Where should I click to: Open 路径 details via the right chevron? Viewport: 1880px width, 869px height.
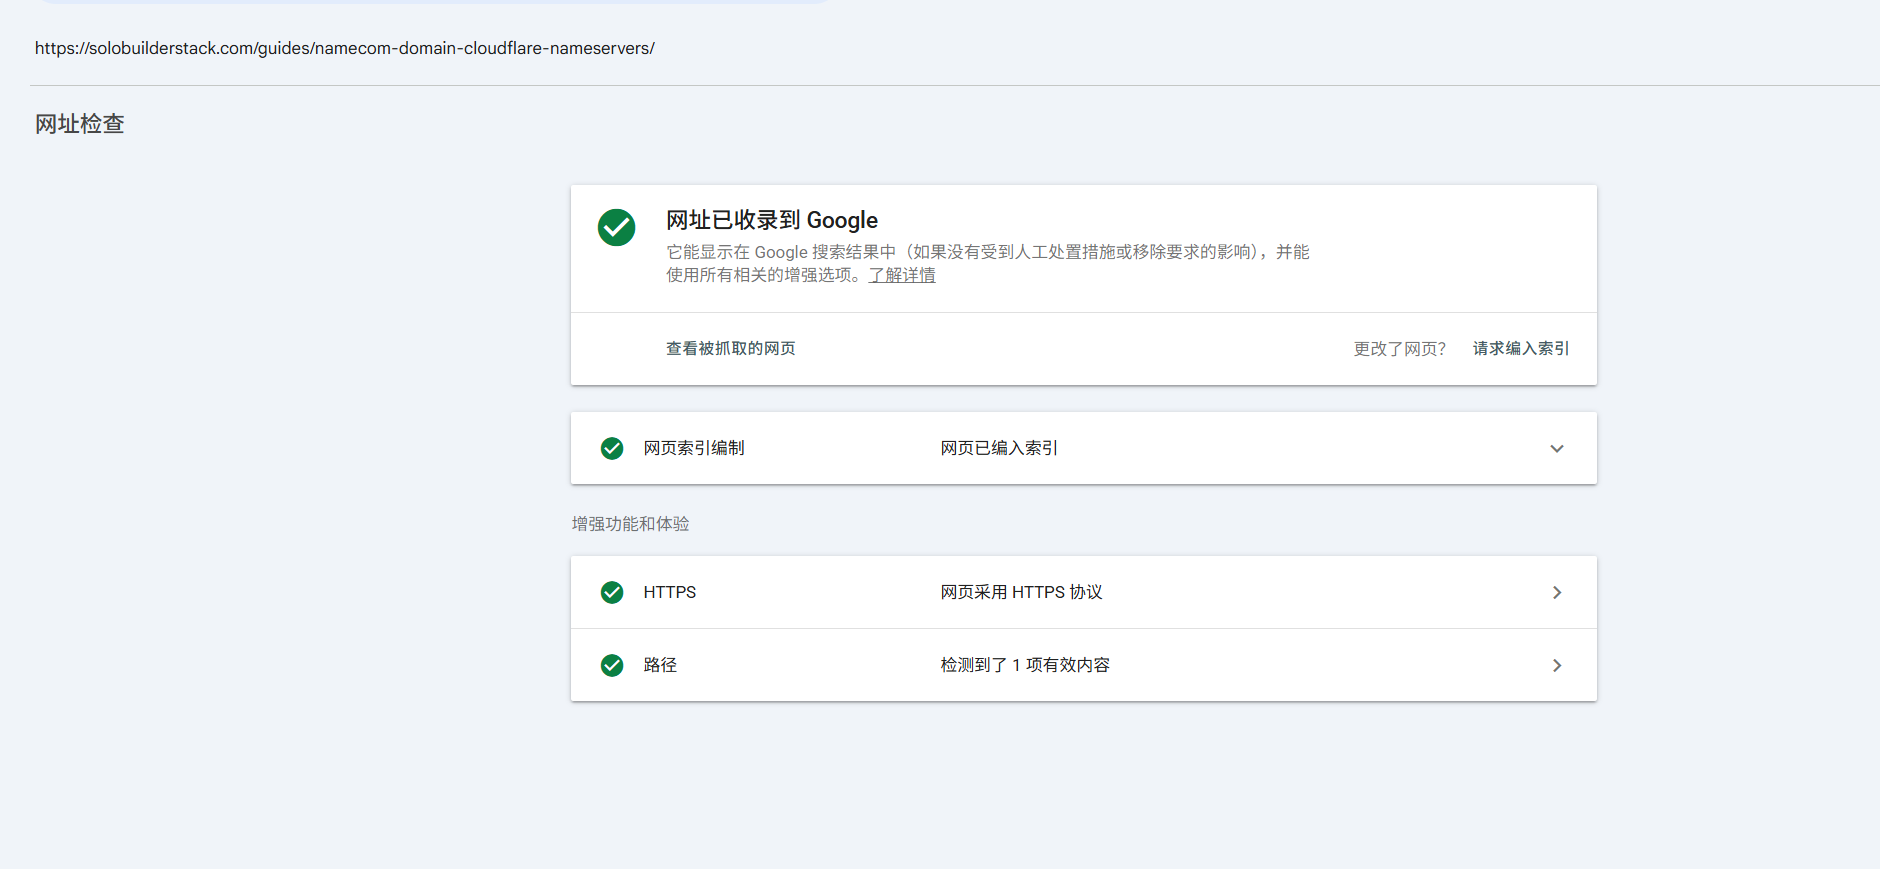click(x=1557, y=665)
